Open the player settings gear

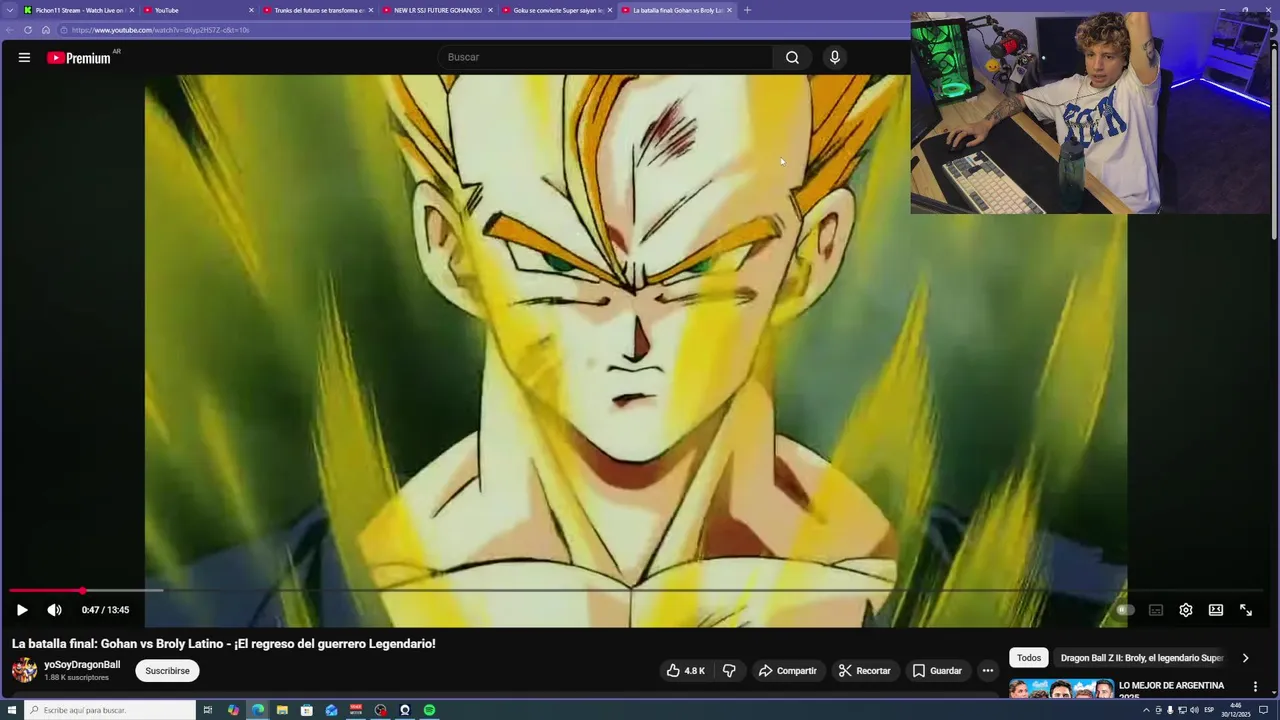[1186, 610]
